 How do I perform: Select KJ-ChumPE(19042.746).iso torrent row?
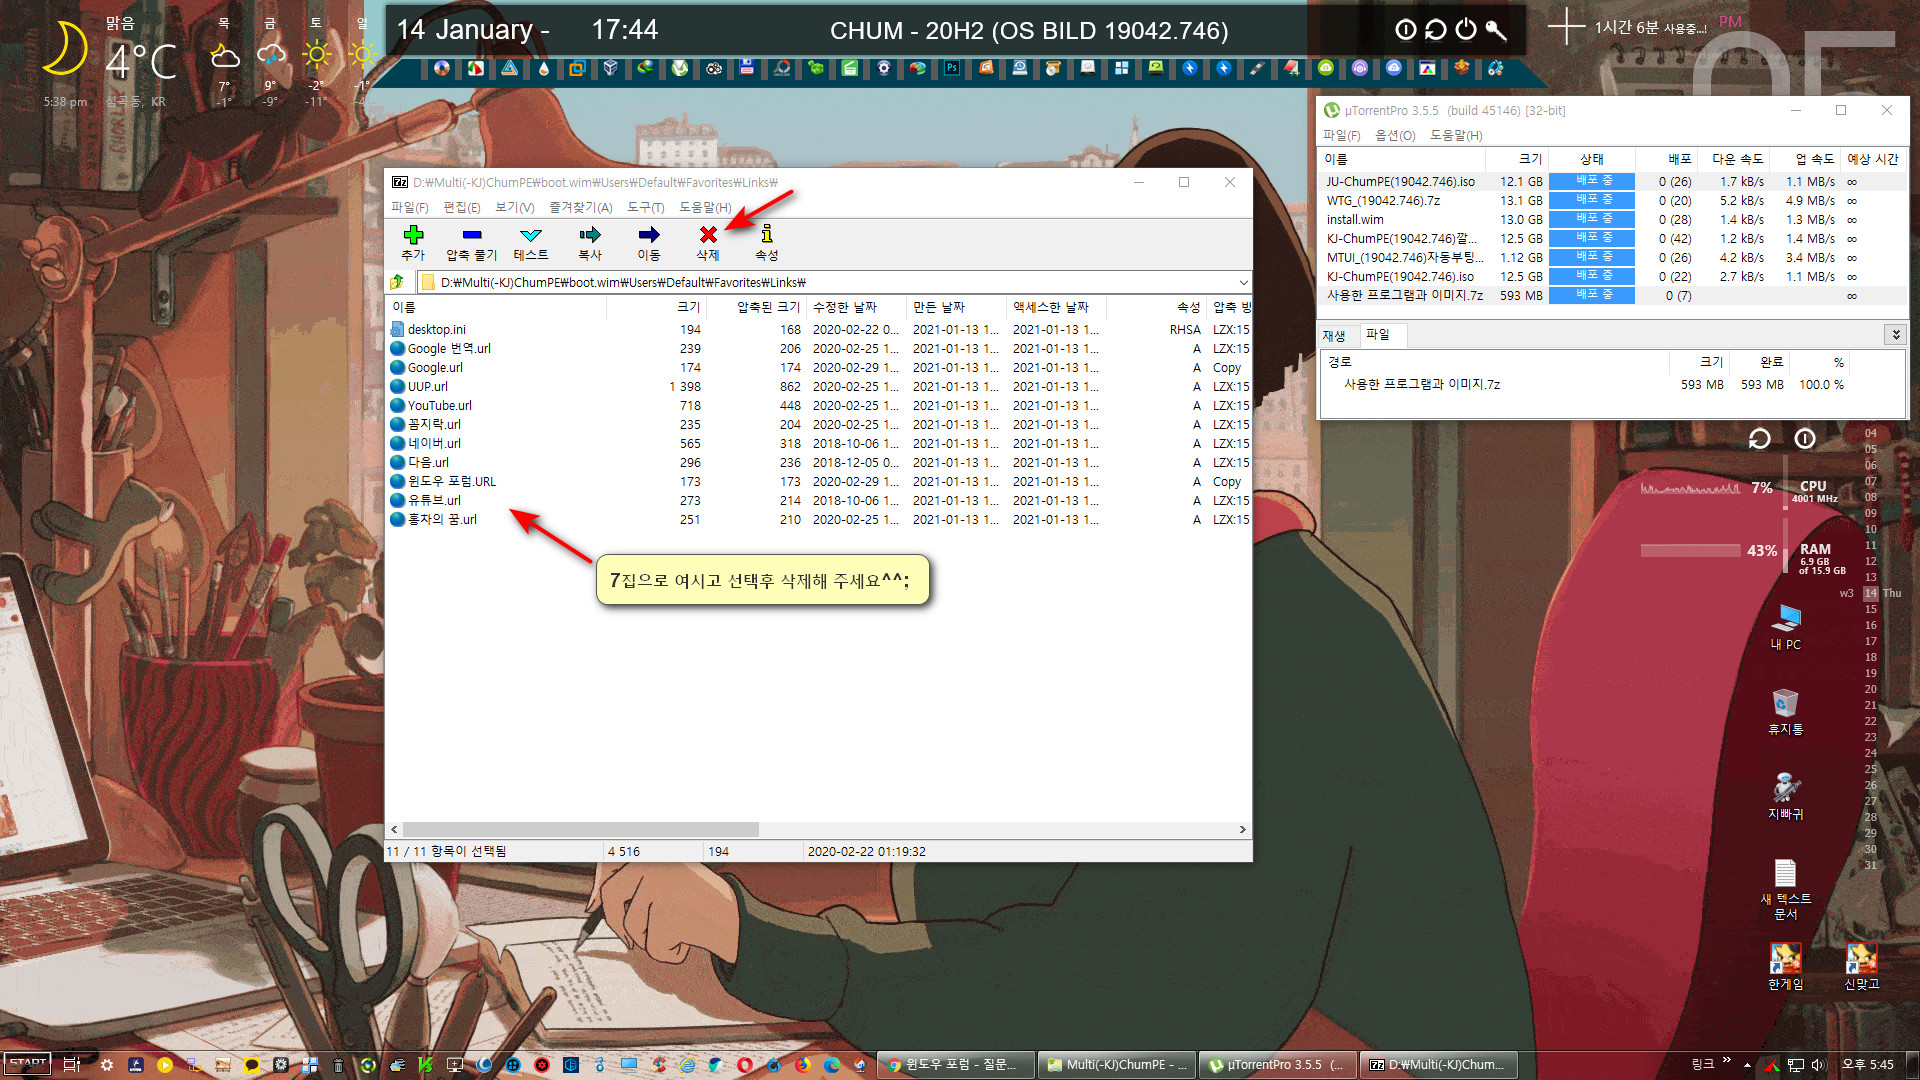pyautogui.click(x=1612, y=276)
